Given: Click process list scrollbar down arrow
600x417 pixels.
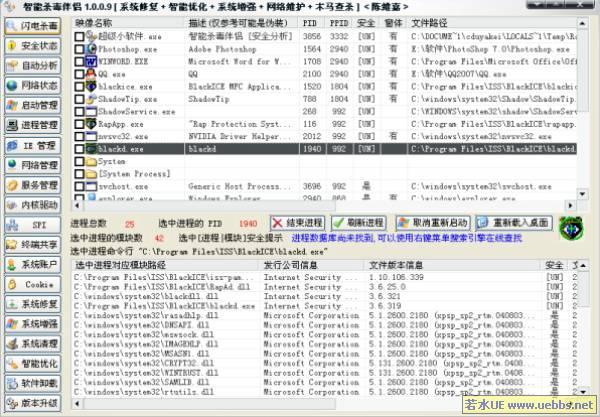Looking at the screenshot, I should (x=582, y=194).
